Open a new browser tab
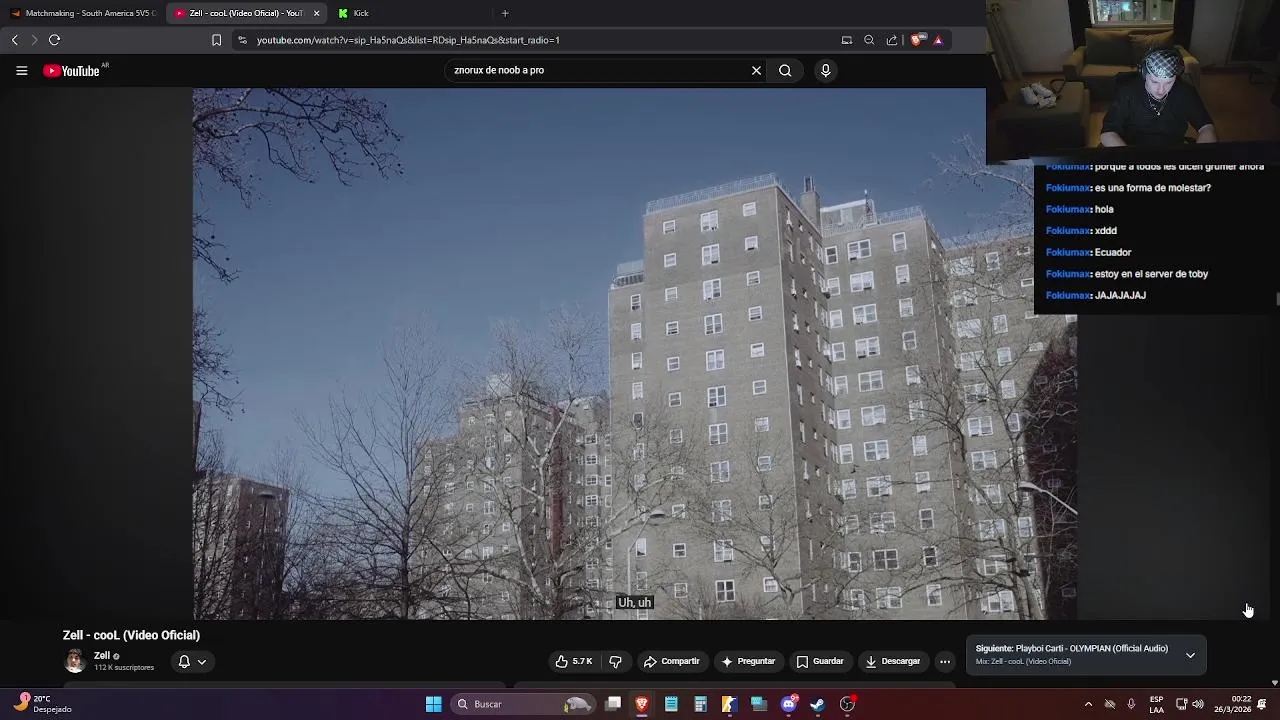 tap(505, 13)
